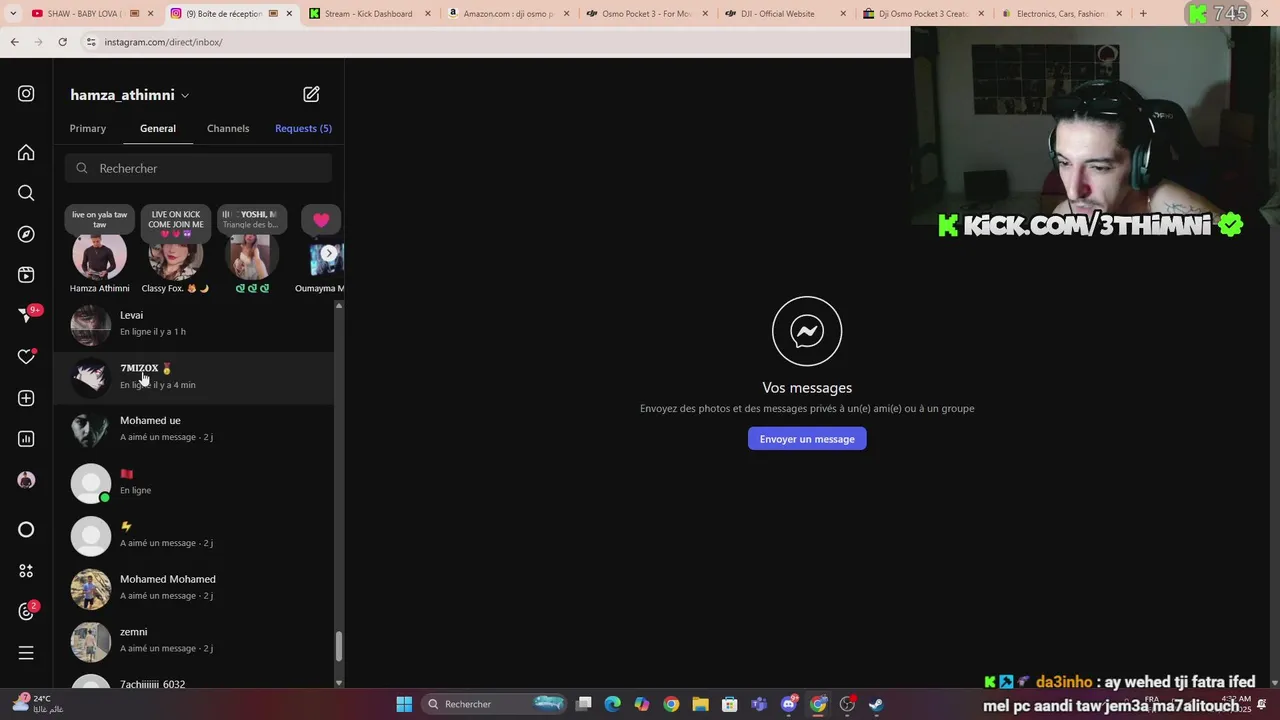Screen dimensions: 1280x720
Task: Open conversation with Mohamed Mohamed
Action: coord(194,589)
